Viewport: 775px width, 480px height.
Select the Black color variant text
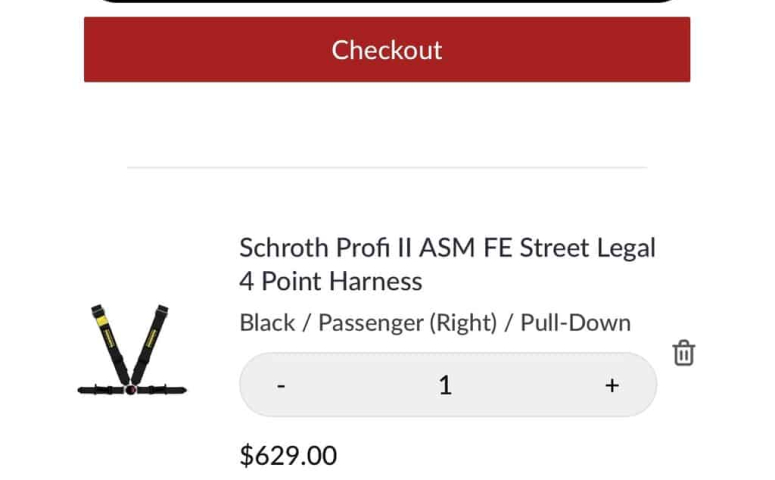pos(267,323)
